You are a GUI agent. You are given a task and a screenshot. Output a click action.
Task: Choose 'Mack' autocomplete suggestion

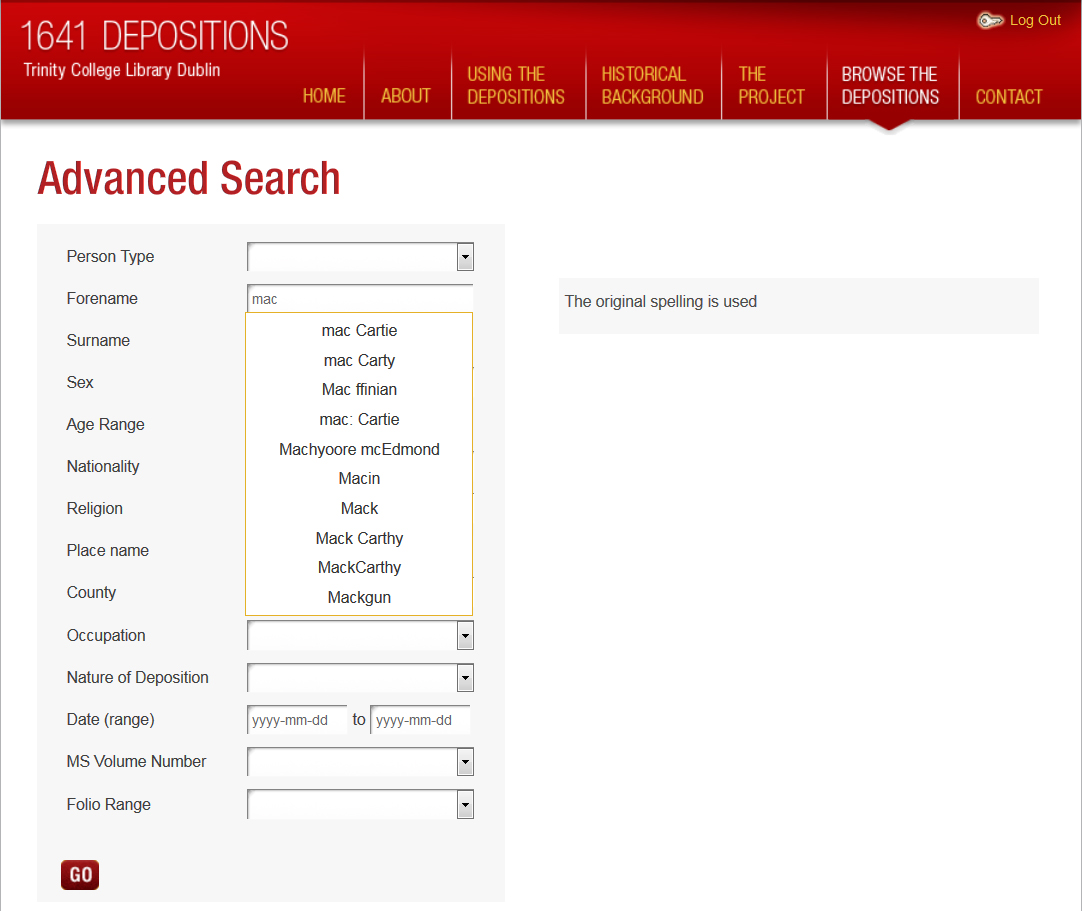359,508
